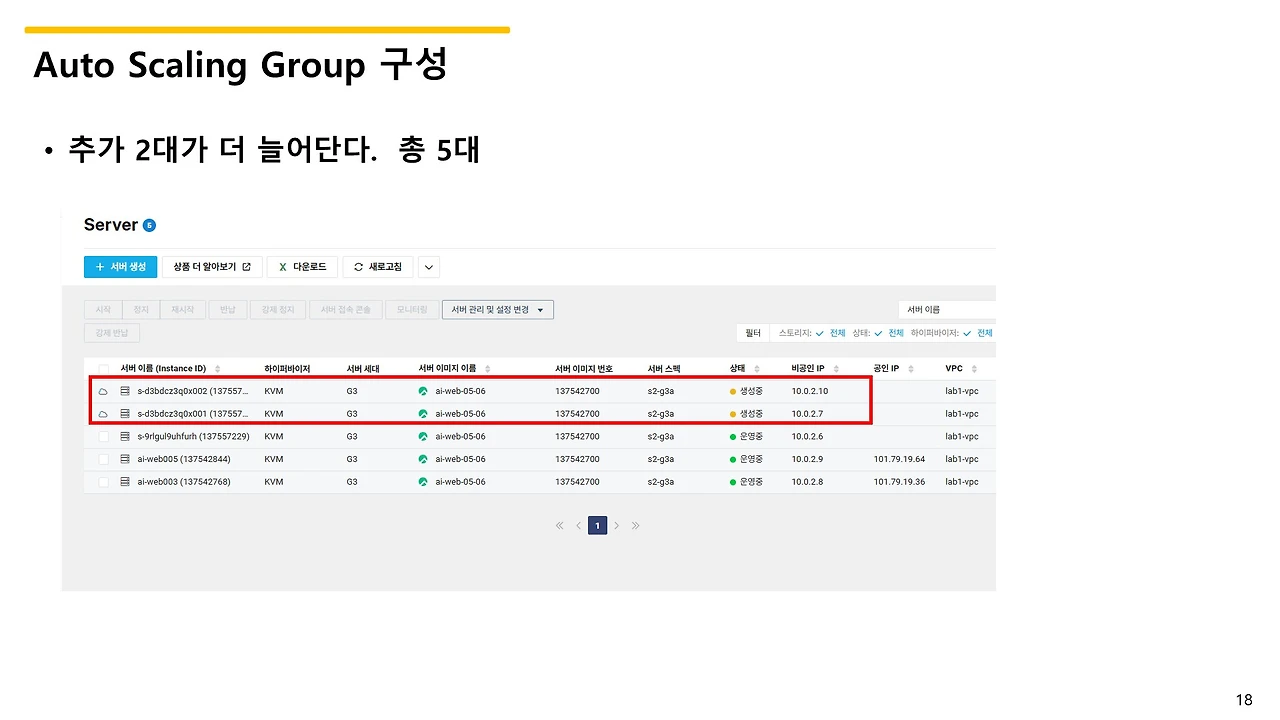Screen dimensions: 1280x720
Task: Click the disabled 시작 button
Action: [x=103, y=310]
